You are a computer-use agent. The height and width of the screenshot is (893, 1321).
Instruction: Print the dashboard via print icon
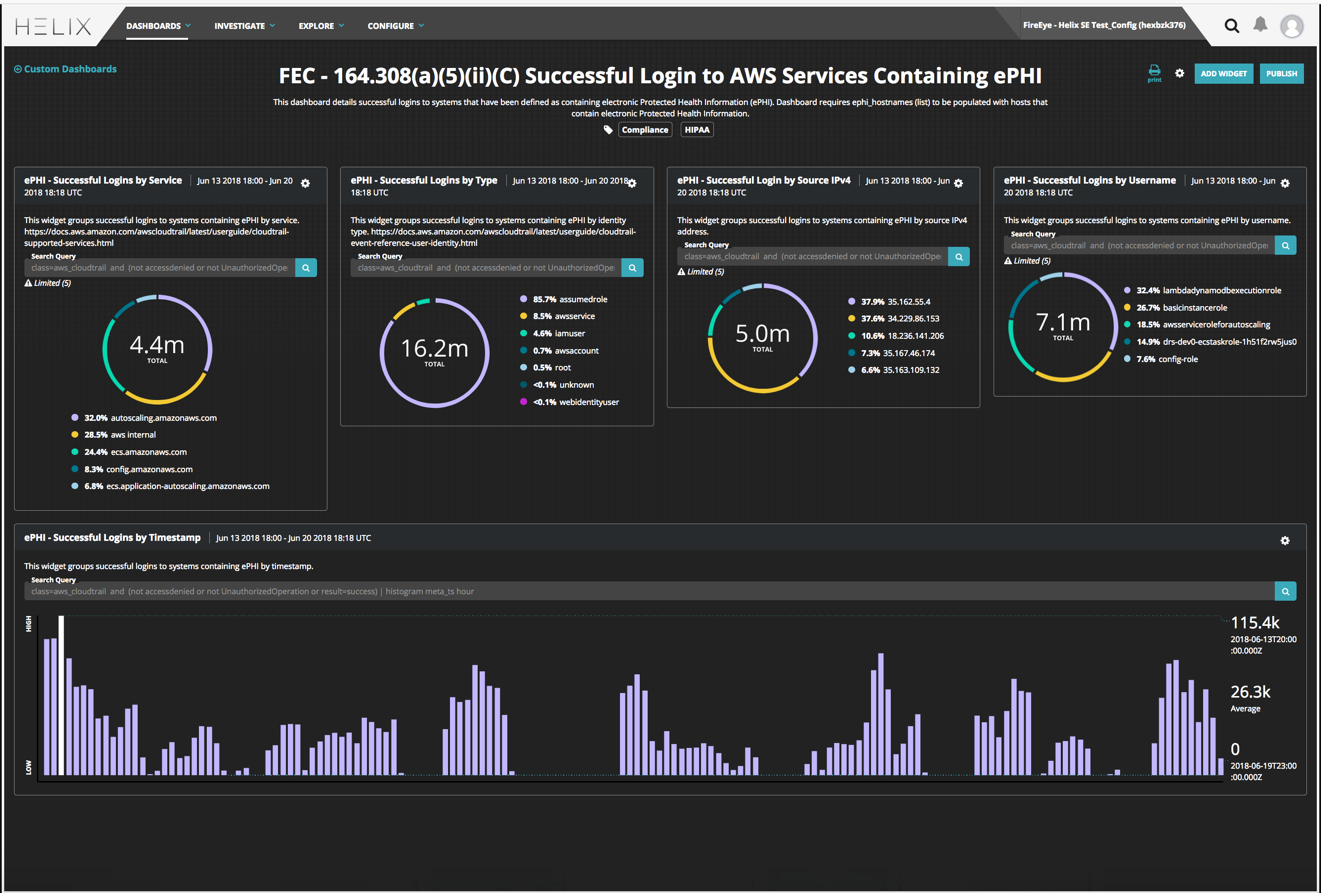pyautogui.click(x=1154, y=73)
